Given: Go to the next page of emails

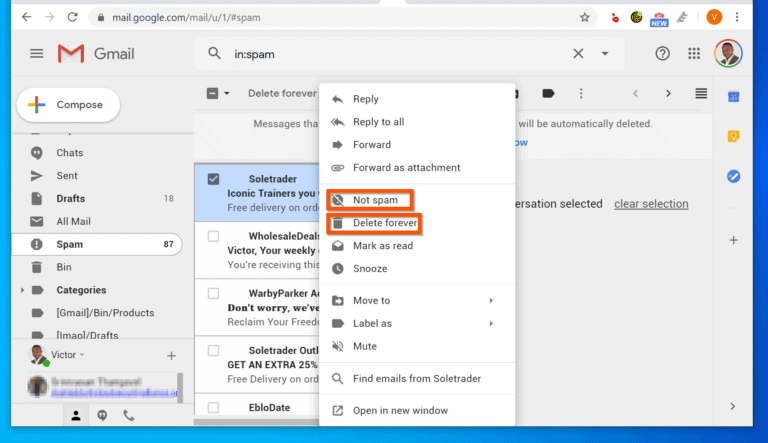Looking at the screenshot, I should pyautogui.click(x=668, y=93).
